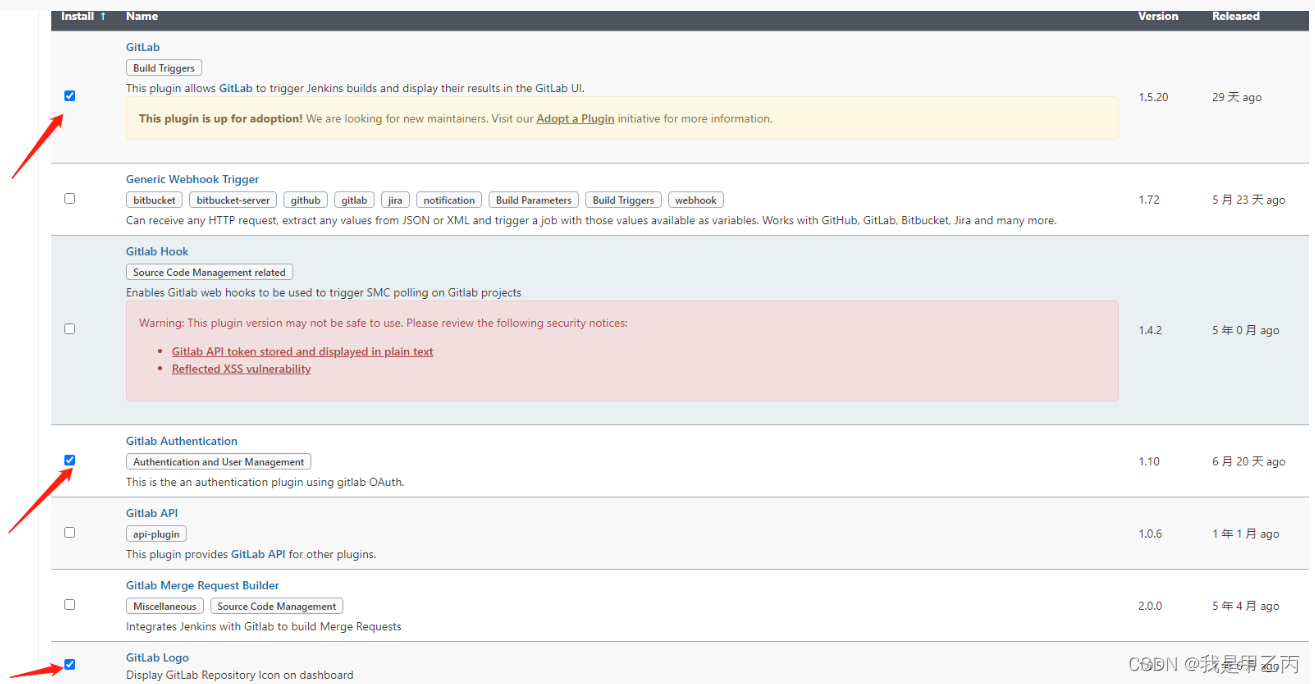Viewport: 1315px width, 684px height.
Task: Click the '5 月 23 天 ago' release date
Action: (x=1249, y=200)
